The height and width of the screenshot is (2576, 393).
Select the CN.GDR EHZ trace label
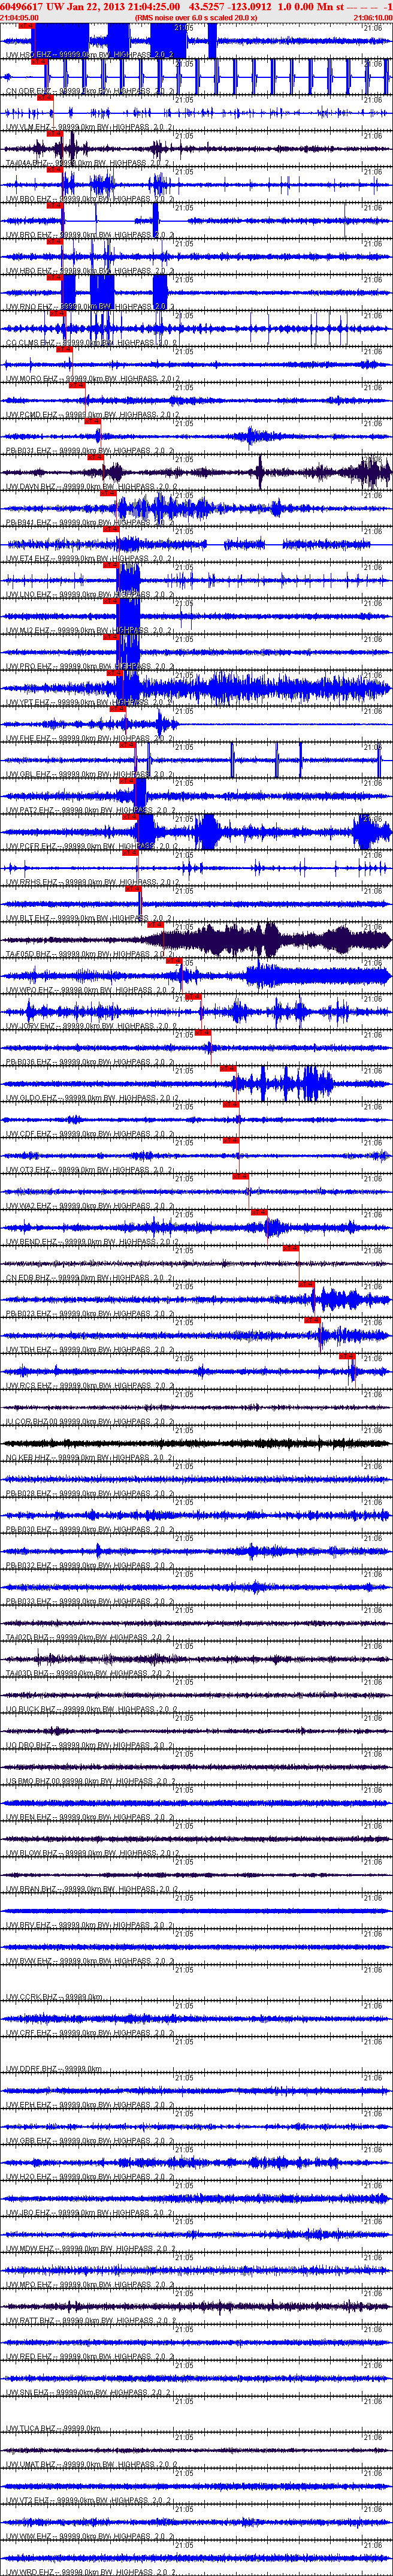[x=90, y=91]
